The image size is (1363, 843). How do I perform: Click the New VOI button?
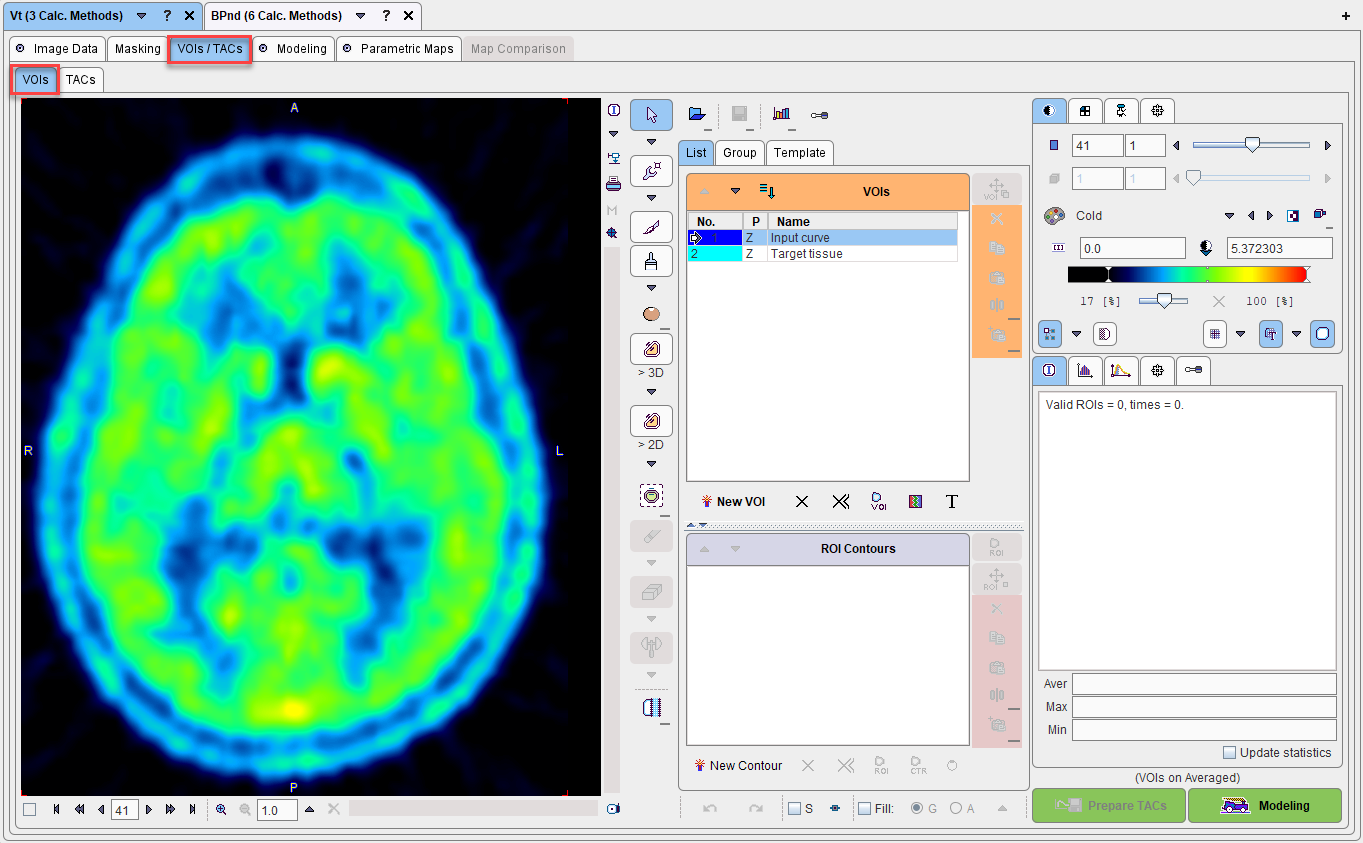[732, 502]
